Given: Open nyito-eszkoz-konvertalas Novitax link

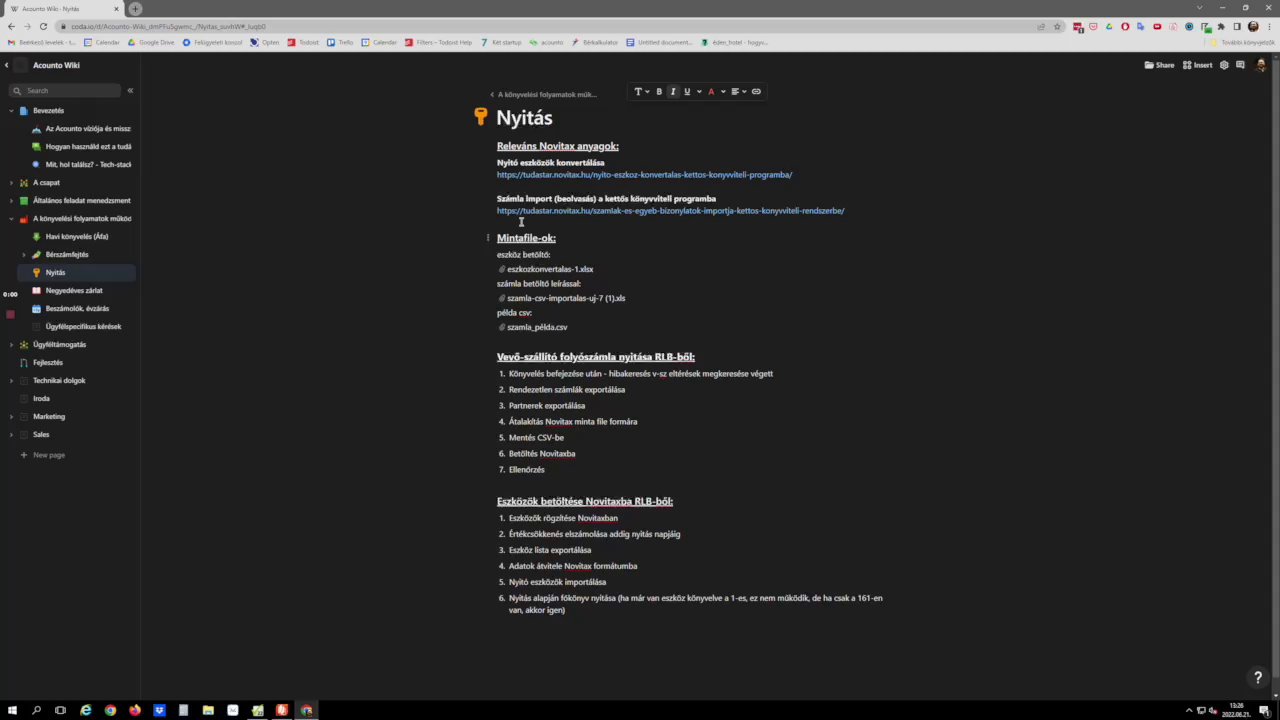Looking at the screenshot, I should point(644,175).
